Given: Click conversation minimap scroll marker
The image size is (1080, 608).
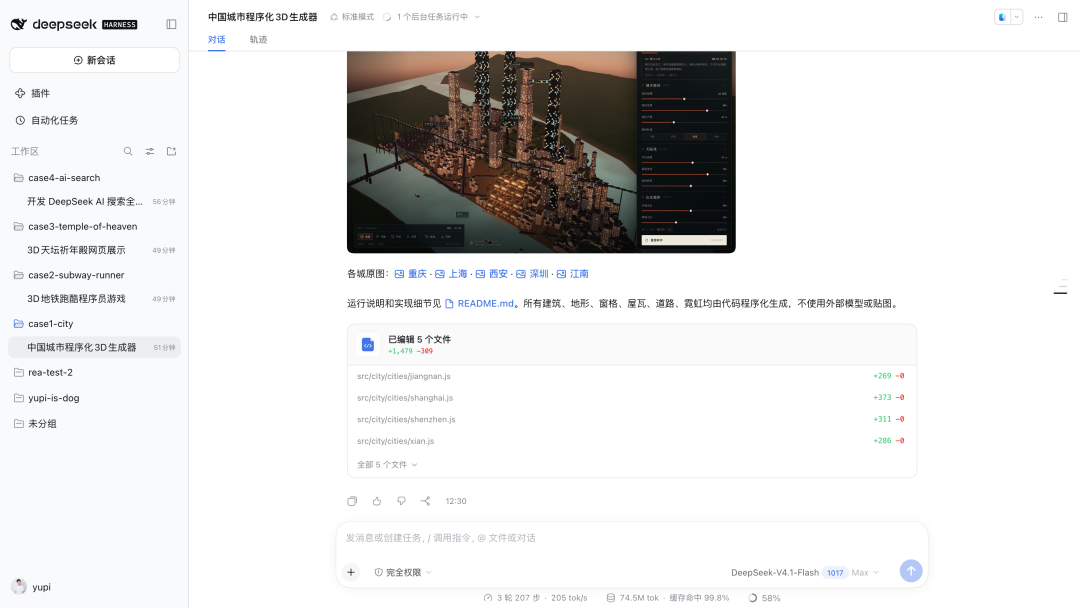Looking at the screenshot, I should 1061,293.
